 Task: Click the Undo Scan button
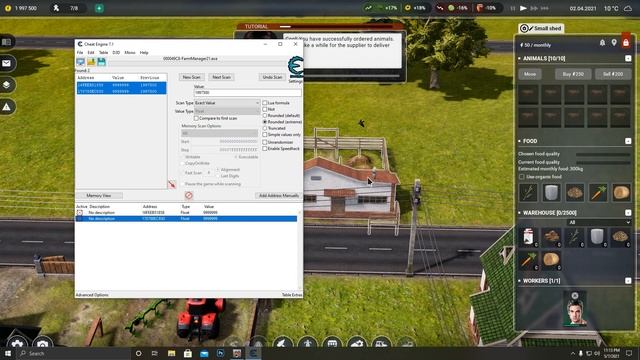[x=272, y=77]
